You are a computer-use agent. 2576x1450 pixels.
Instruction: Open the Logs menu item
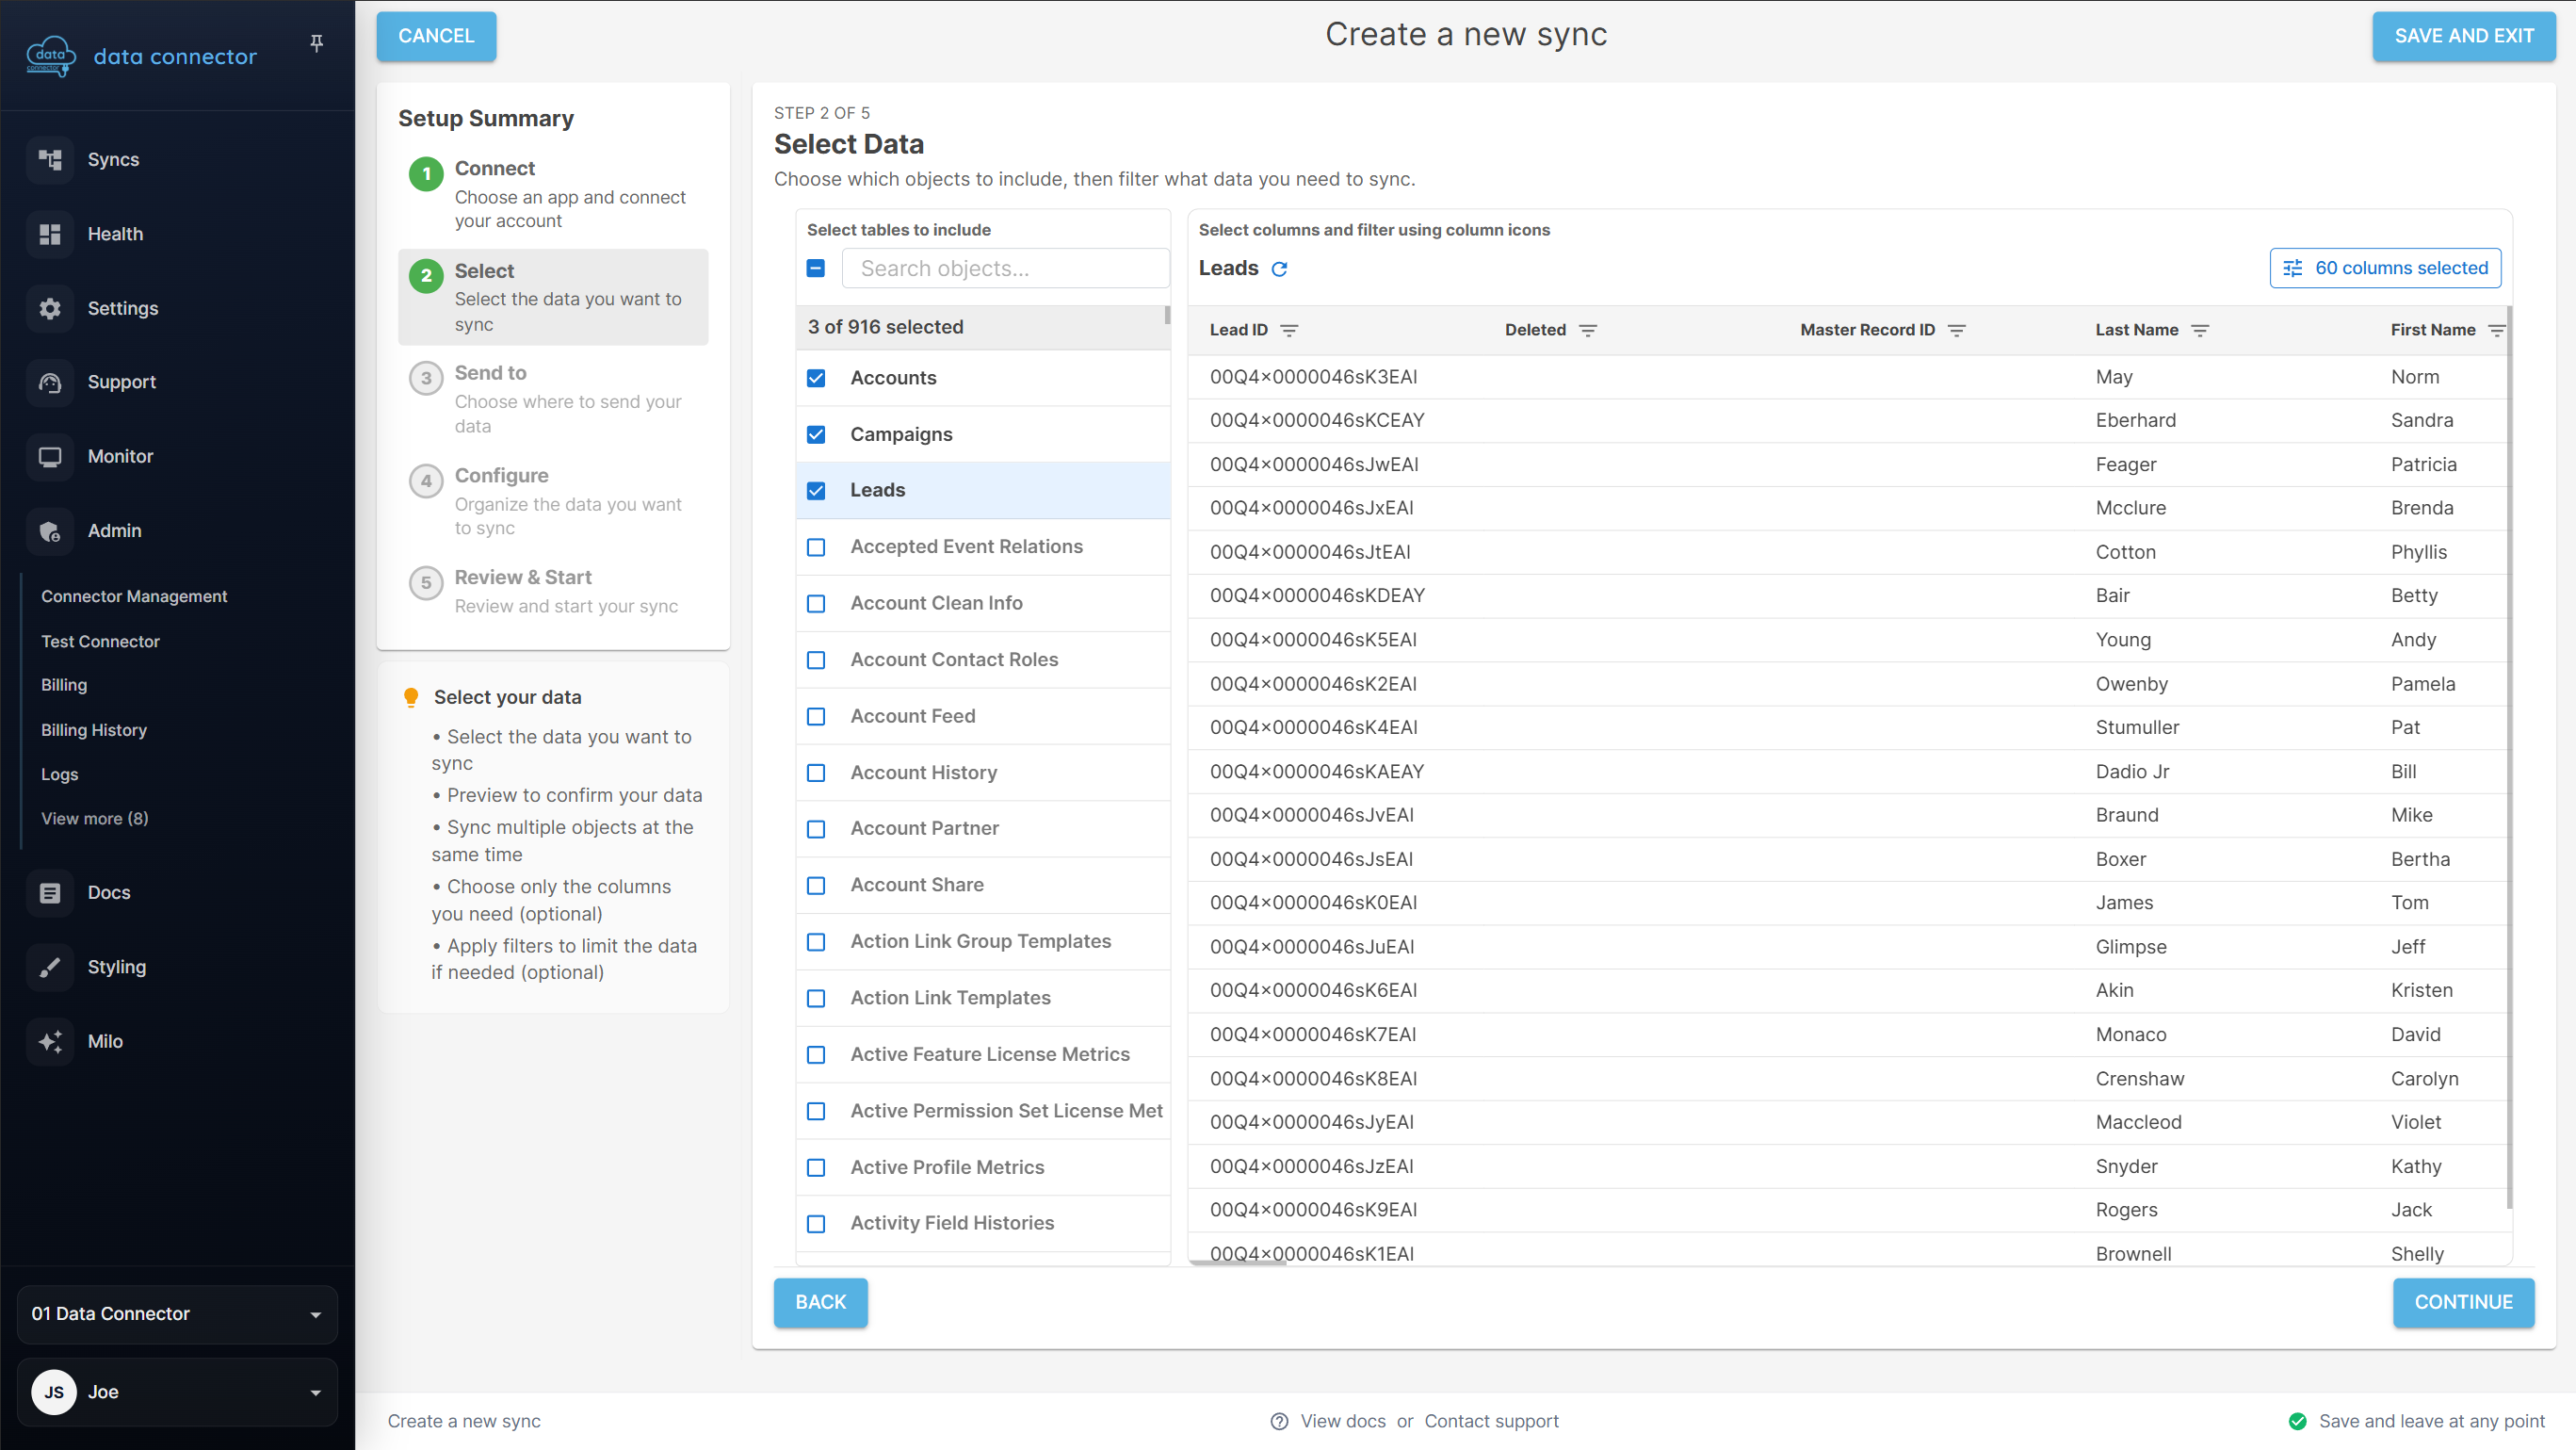pos(60,774)
